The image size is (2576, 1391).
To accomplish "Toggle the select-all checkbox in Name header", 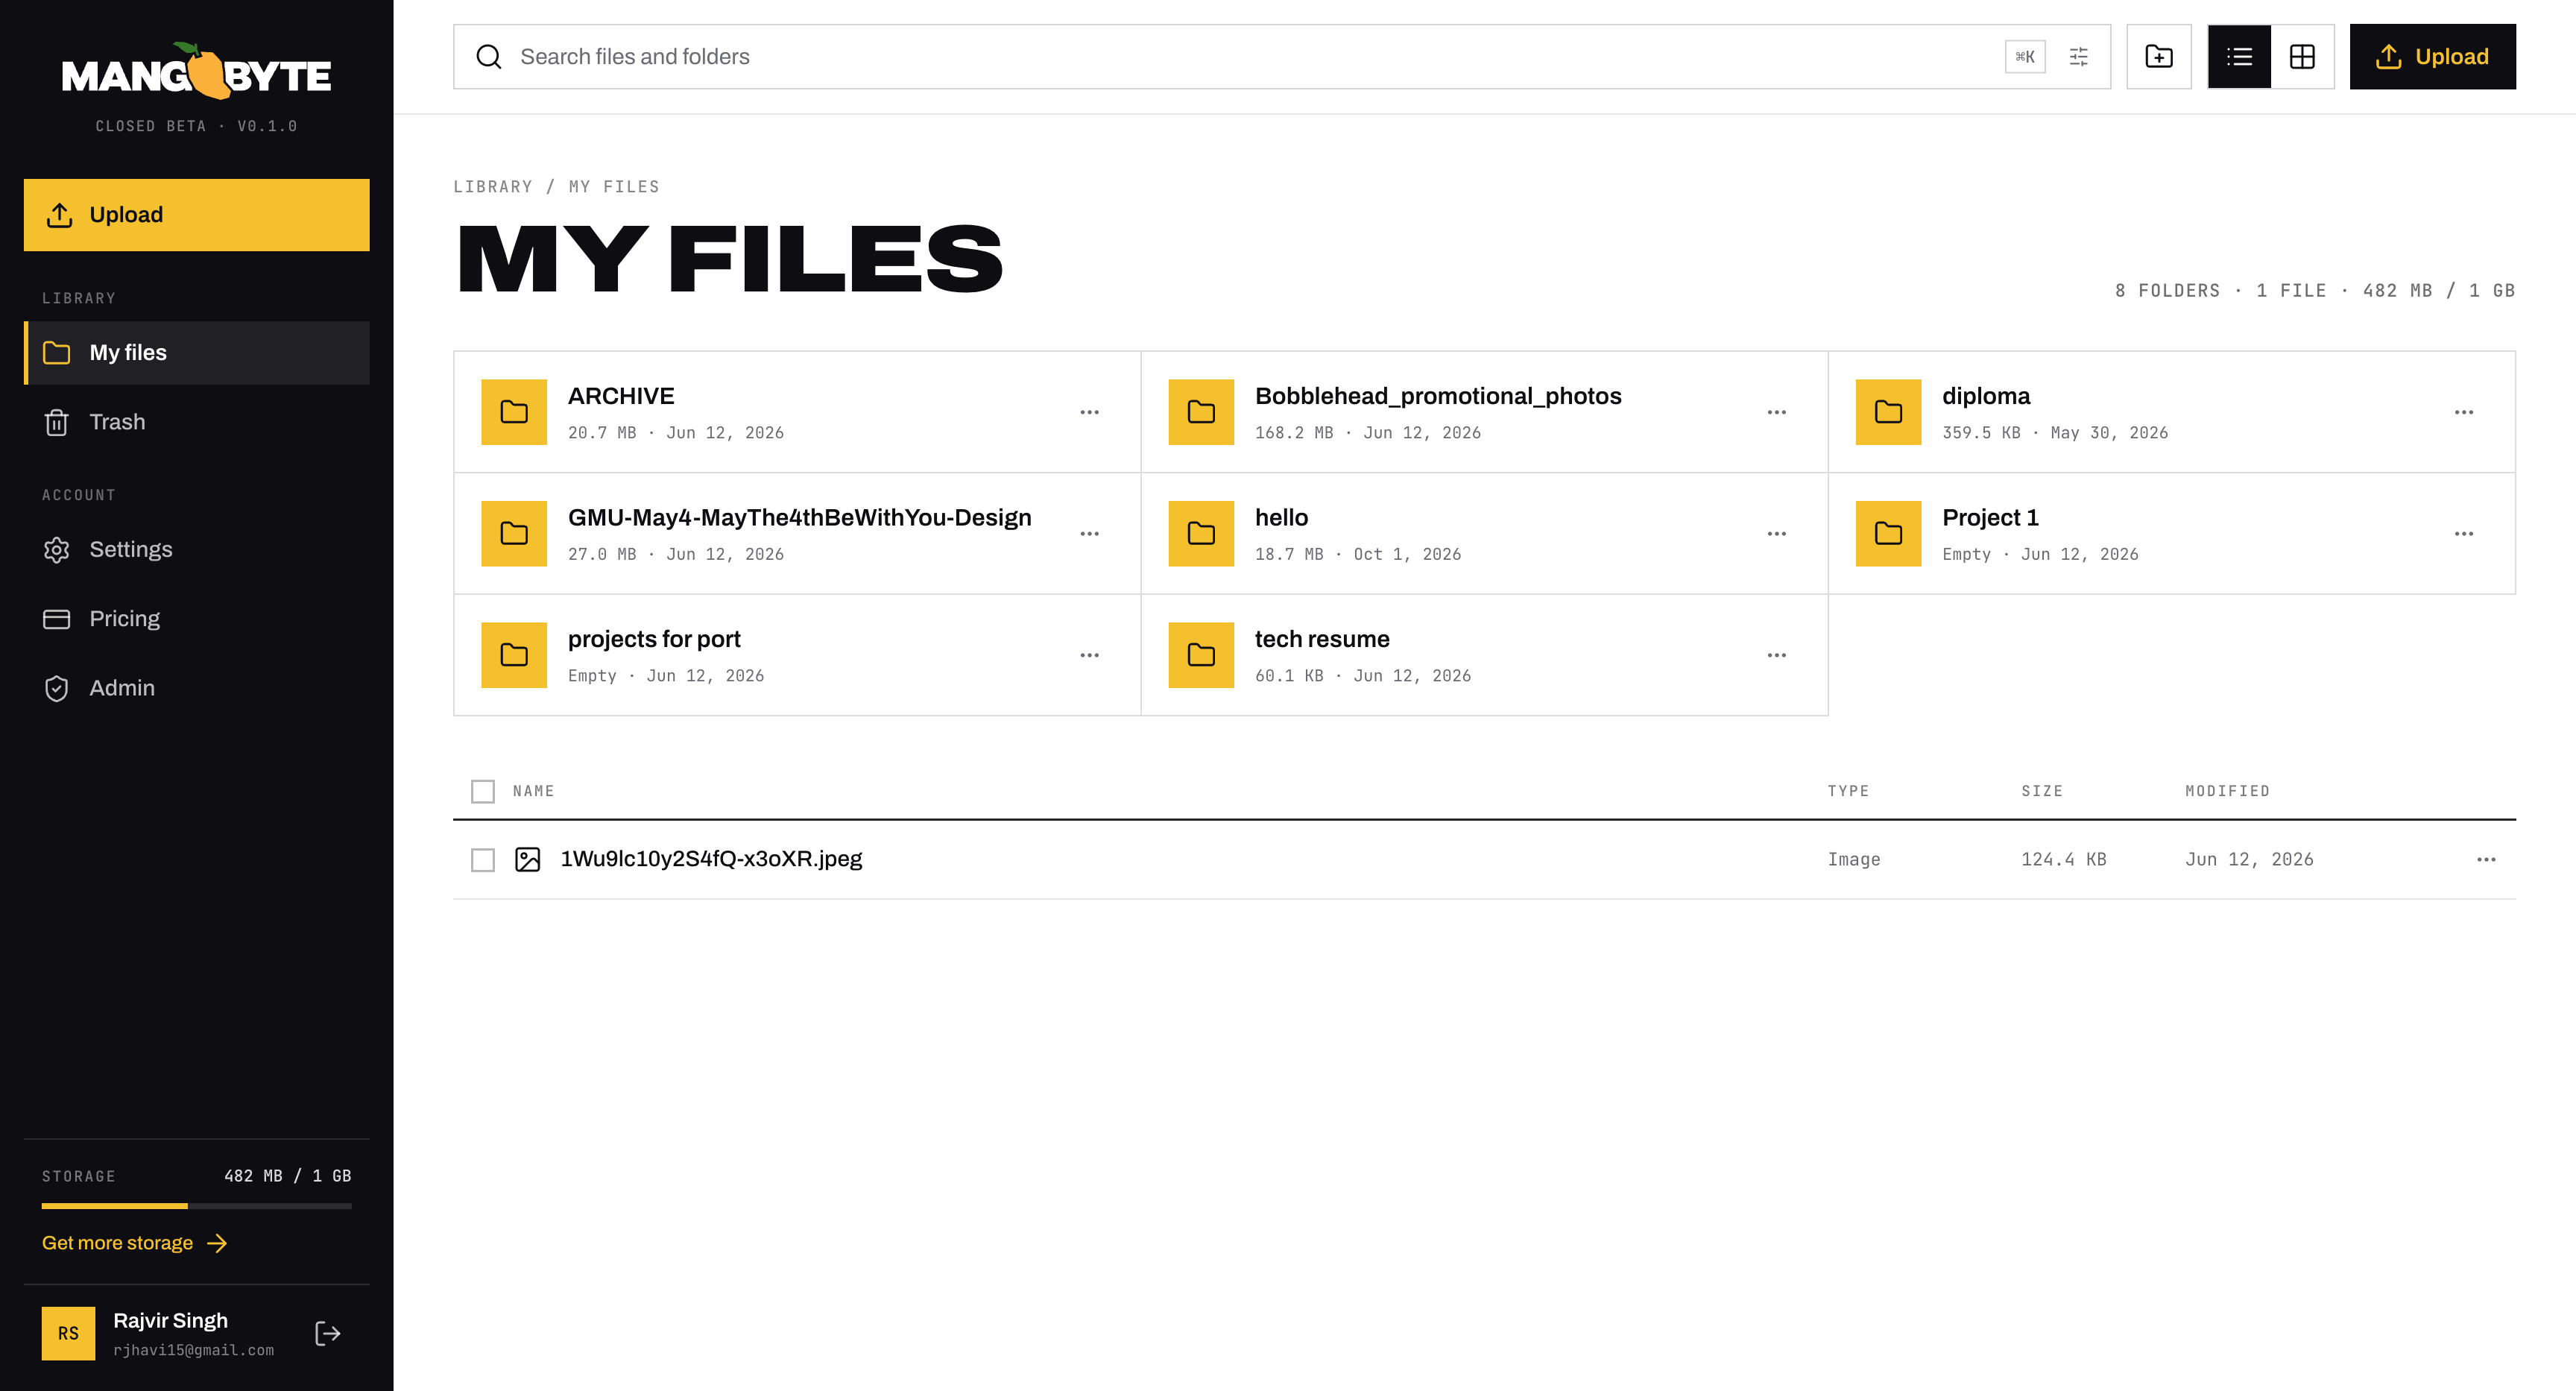I will (483, 791).
